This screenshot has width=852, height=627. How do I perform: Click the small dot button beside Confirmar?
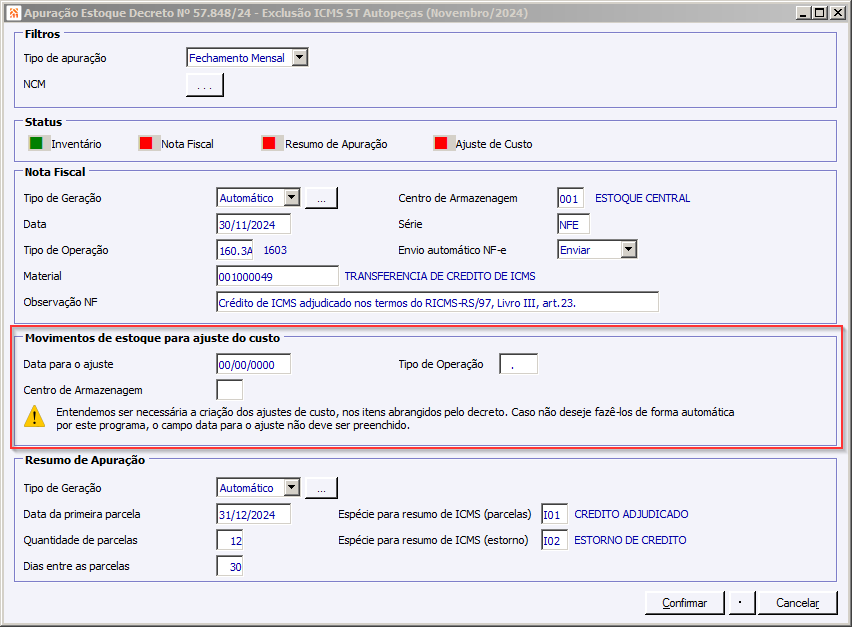[742, 603]
